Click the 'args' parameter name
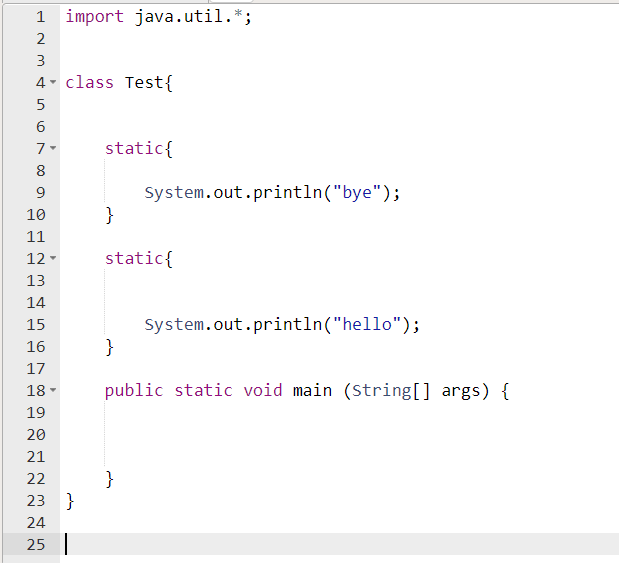 click(461, 391)
